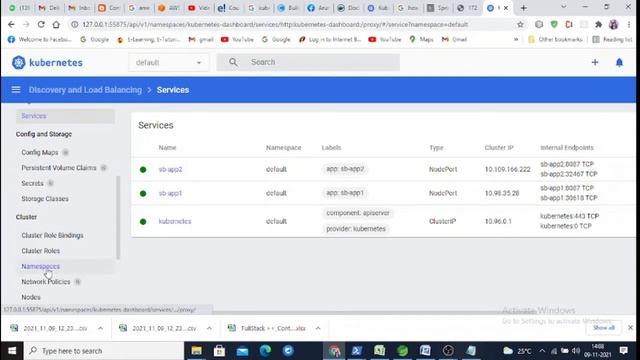Click Discovery and Load Balancing breadcrumb
640x360 pixels.
(x=85, y=90)
